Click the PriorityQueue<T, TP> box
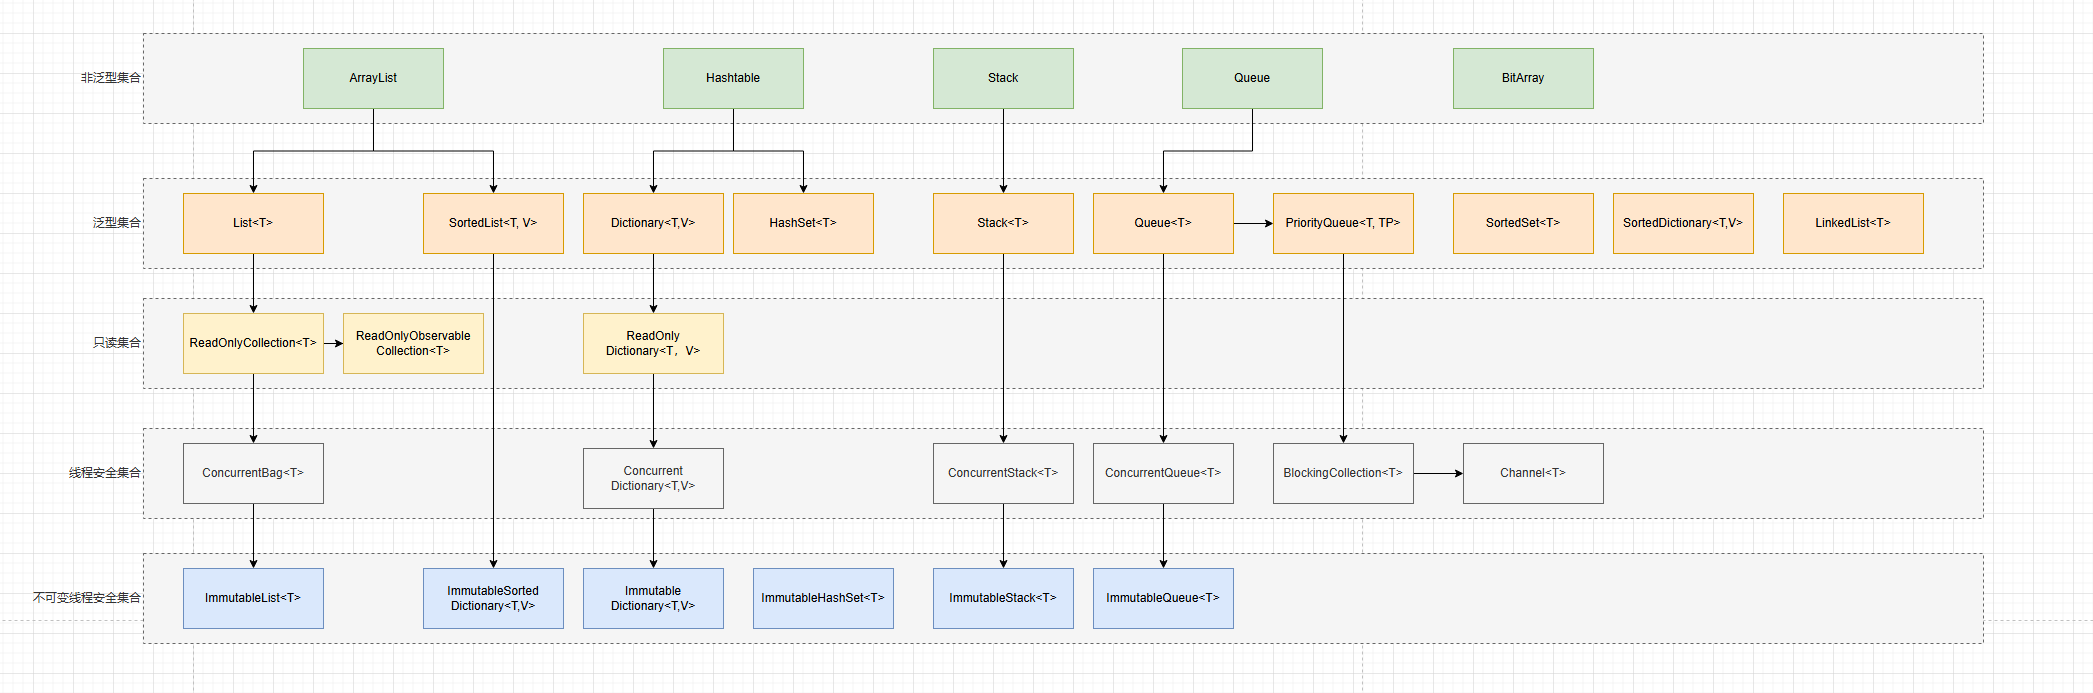The image size is (2093, 693). (1343, 223)
